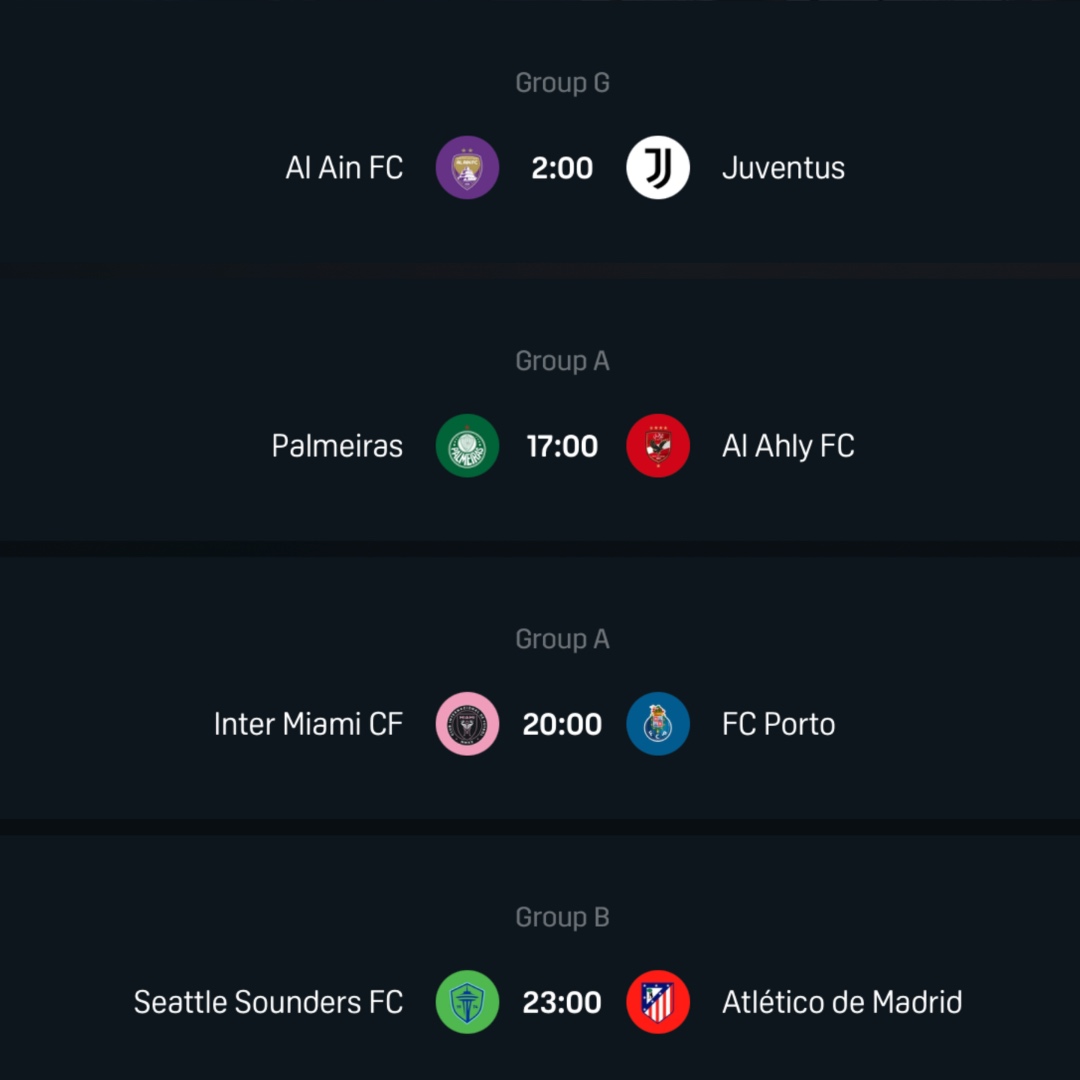The image size is (1080, 1080).
Task: Click the Group G label
Action: click(x=562, y=82)
